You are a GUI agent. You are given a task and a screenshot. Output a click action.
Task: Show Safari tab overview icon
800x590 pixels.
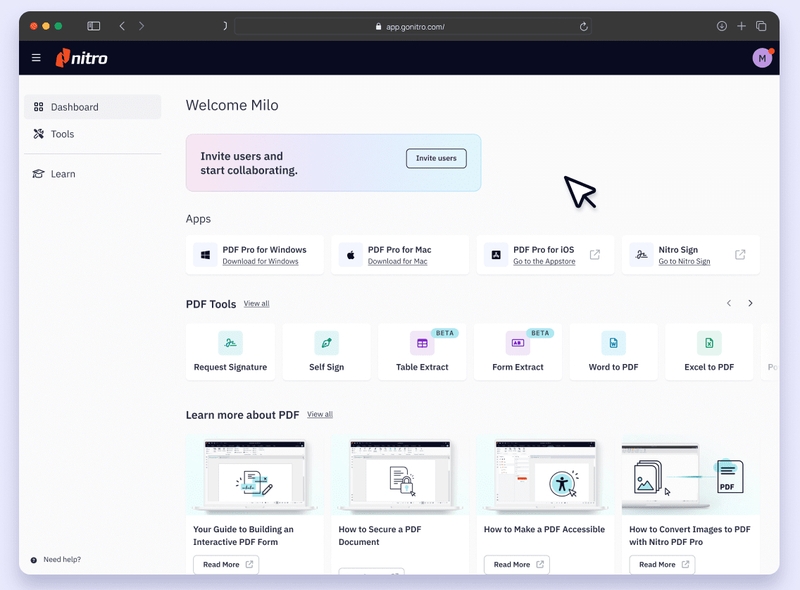pyautogui.click(x=761, y=26)
